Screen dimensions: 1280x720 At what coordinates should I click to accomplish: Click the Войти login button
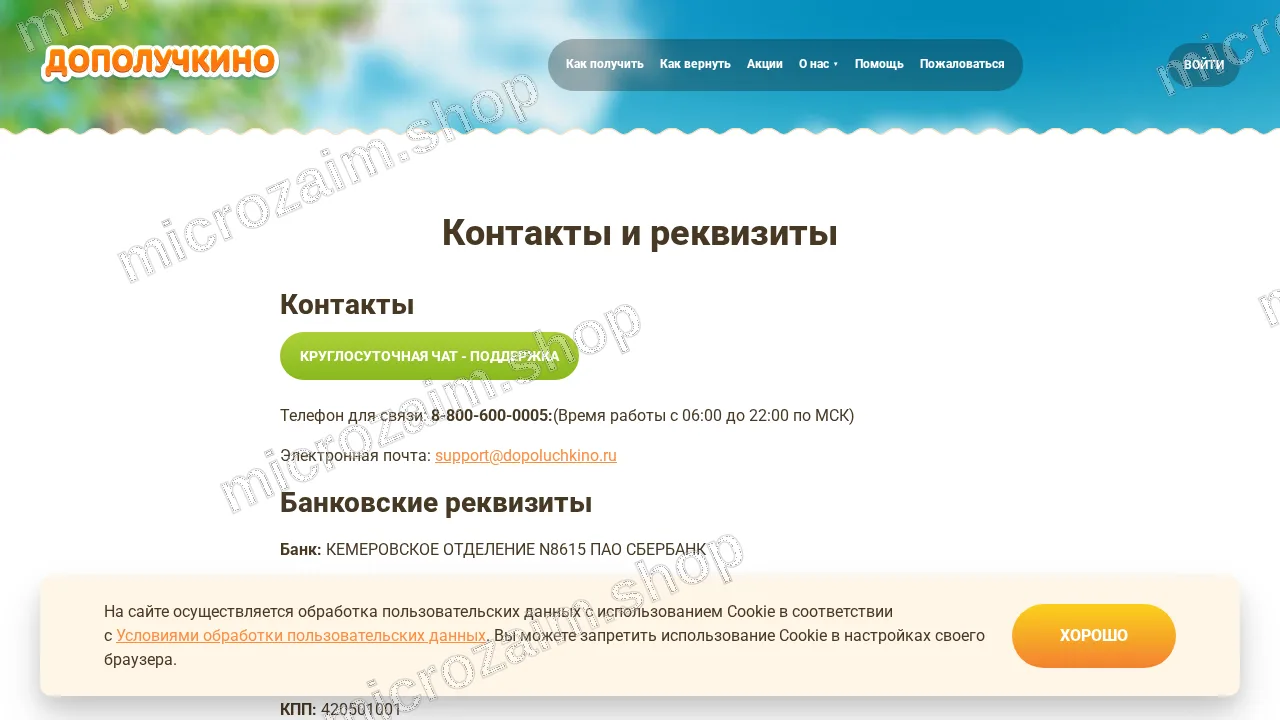(x=1204, y=65)
